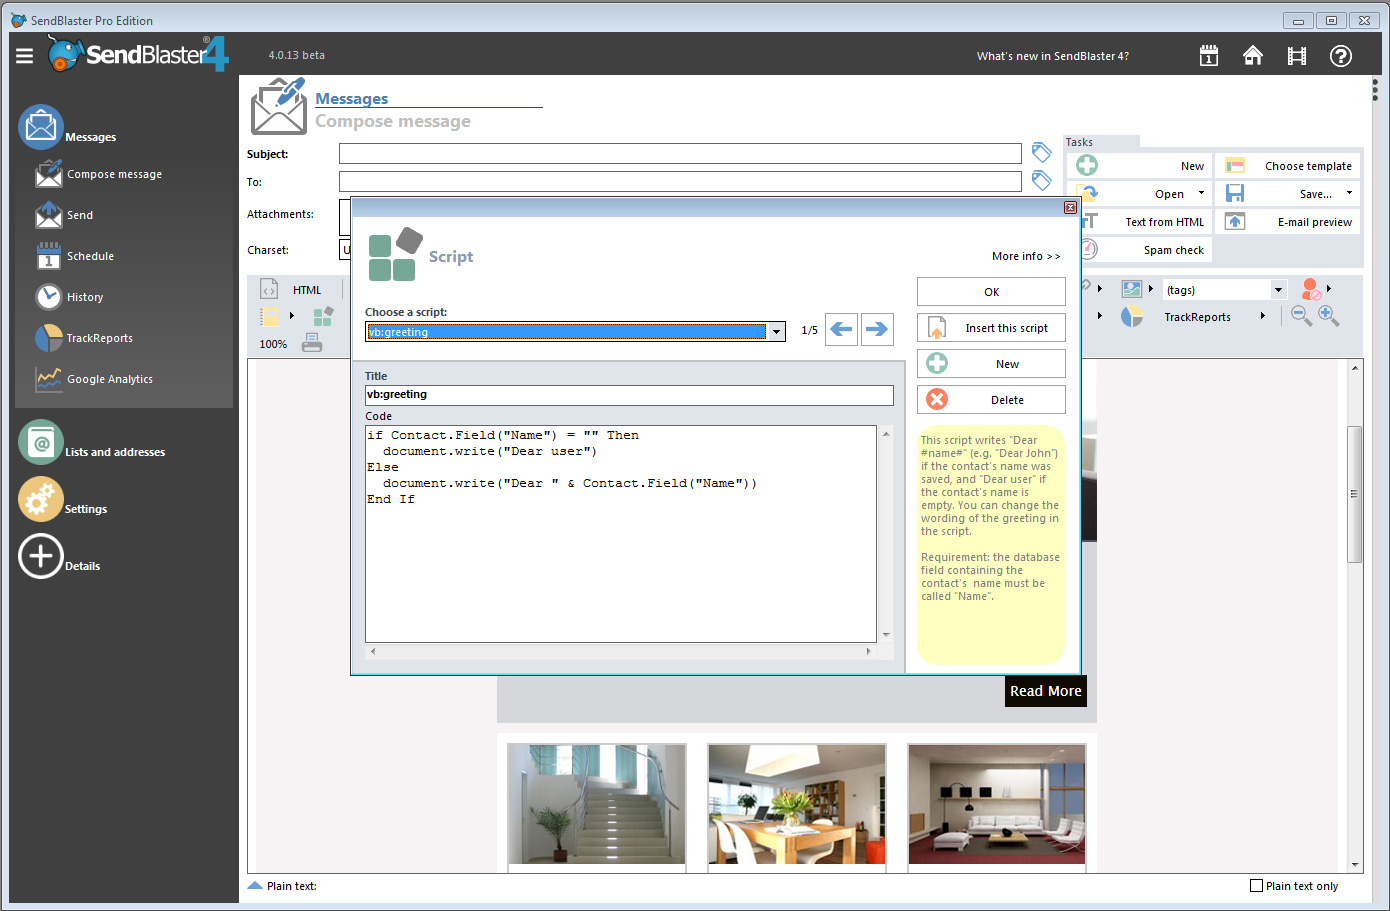Click the home icon in header
This screenshot has width=1390, height=911.
[1252, 56]
